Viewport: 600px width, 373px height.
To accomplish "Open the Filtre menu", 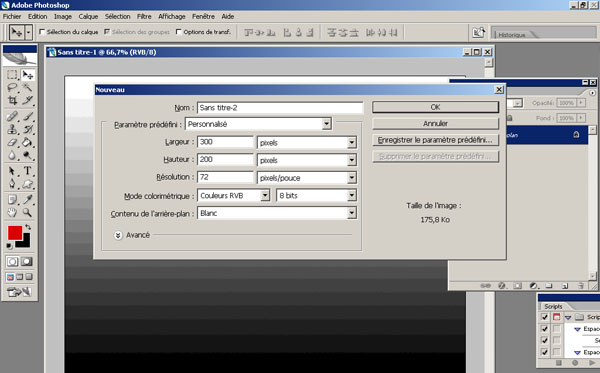I will [144, 16].
